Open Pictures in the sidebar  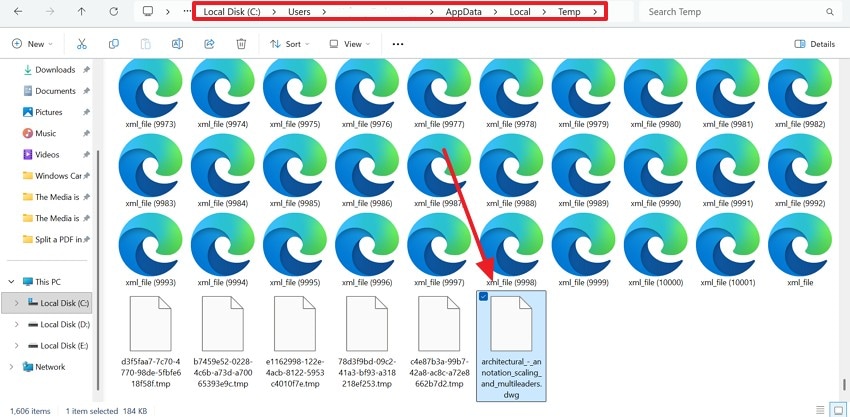click(x=49, y=112)
